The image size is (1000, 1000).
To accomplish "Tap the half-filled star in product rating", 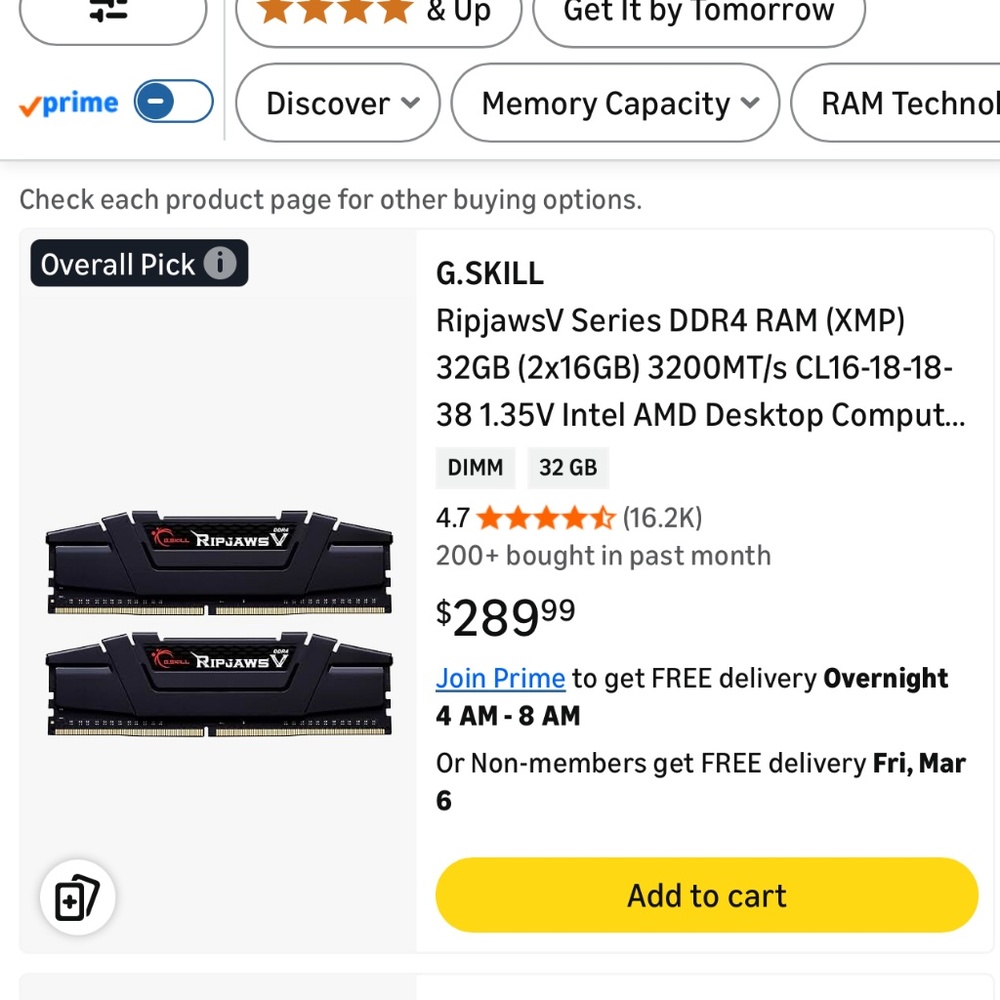I will click(604, 518).
